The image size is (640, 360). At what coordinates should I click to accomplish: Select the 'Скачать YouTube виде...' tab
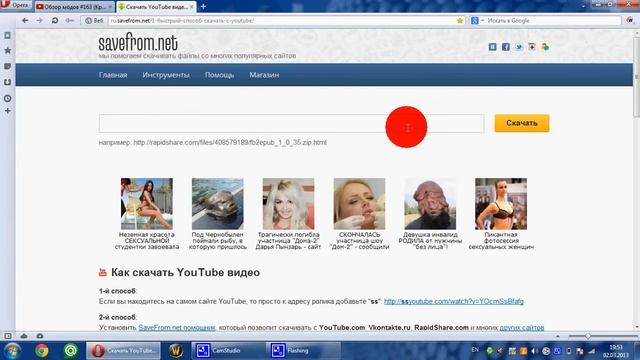click(x=156, y=7)
